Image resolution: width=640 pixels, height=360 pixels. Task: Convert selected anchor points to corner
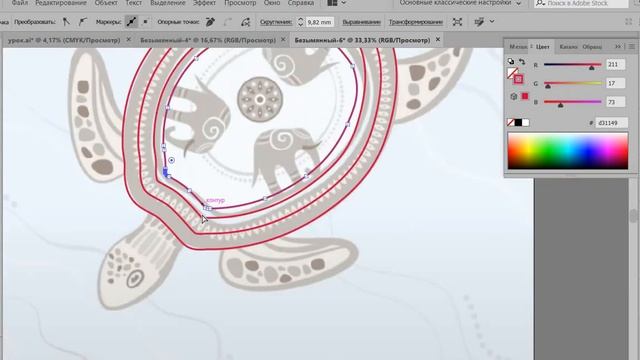pyautogui.click(x=66, y=22)
